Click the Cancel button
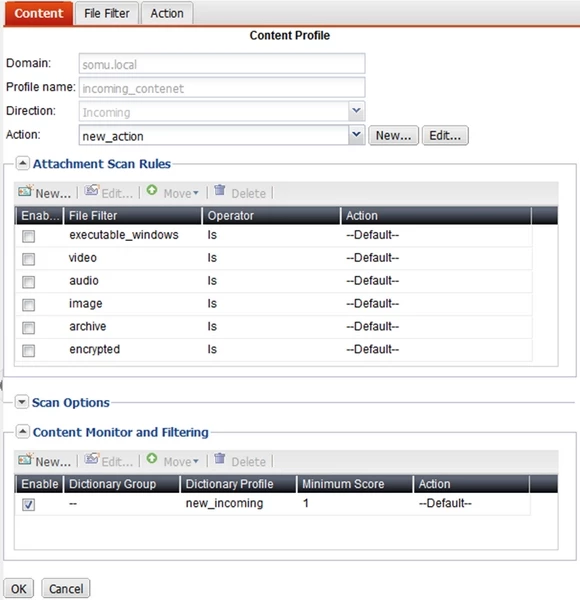This screenshot has height=600, width=580. pyautogui.click(x=66, y=589)
